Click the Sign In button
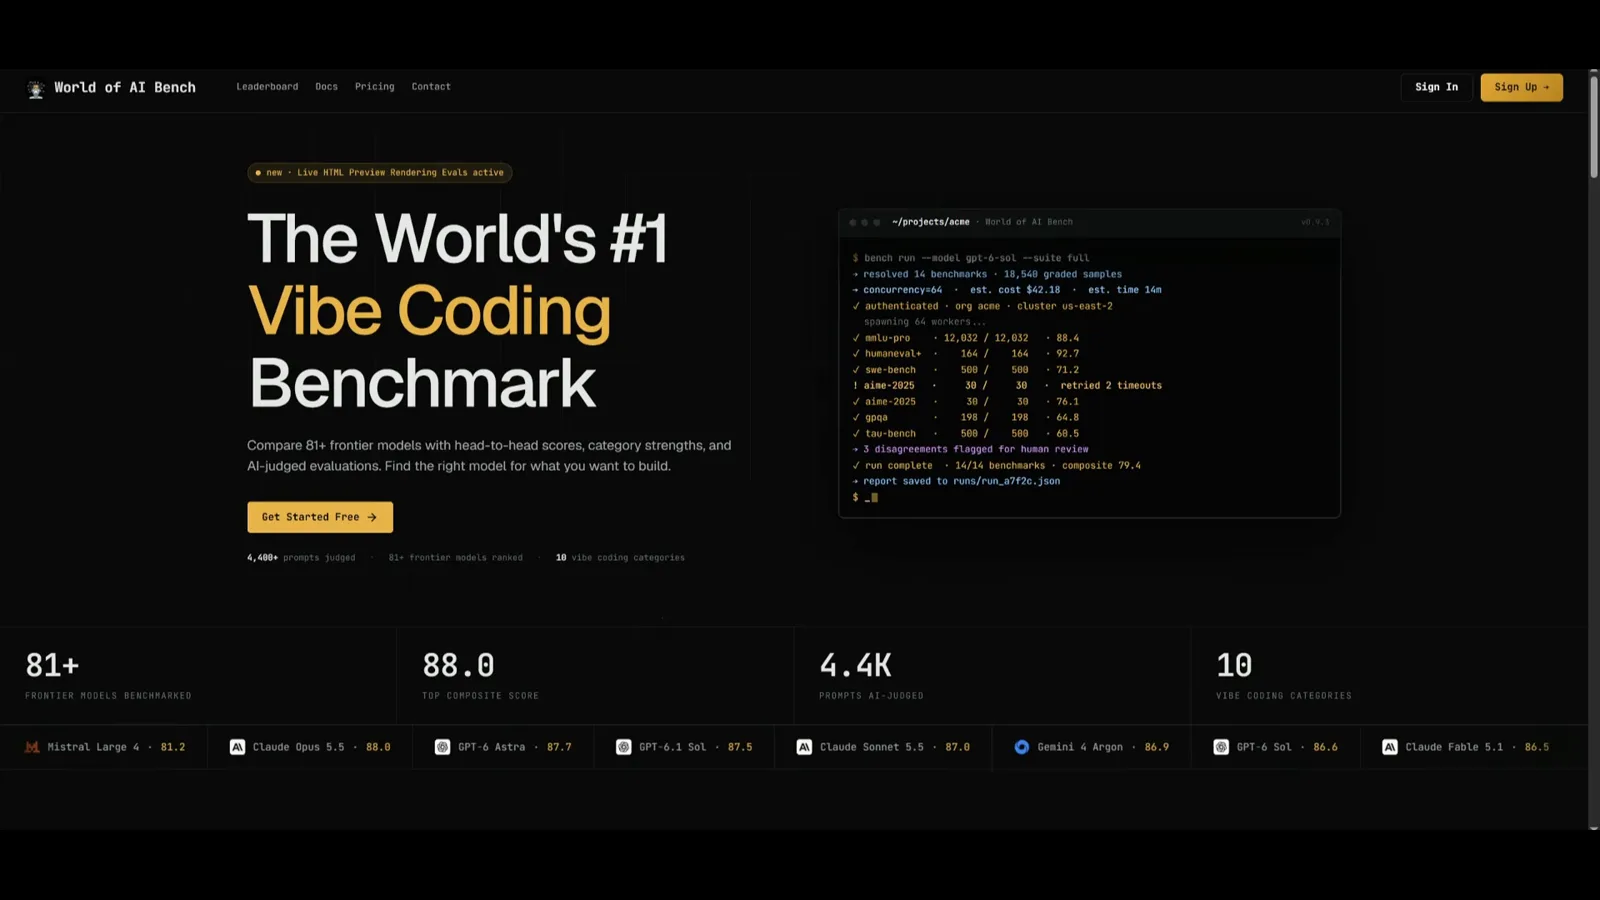 pyautogui.click(x=1436, y=87)
